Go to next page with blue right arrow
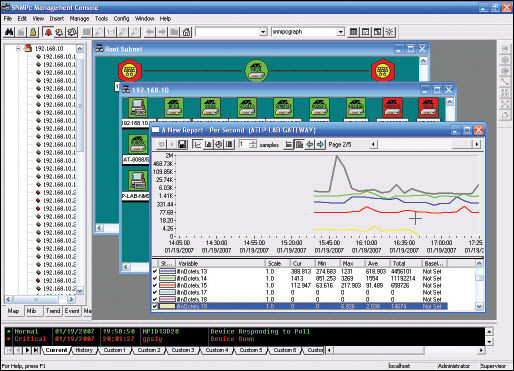 pyautogui.click(x=320, y=144)
